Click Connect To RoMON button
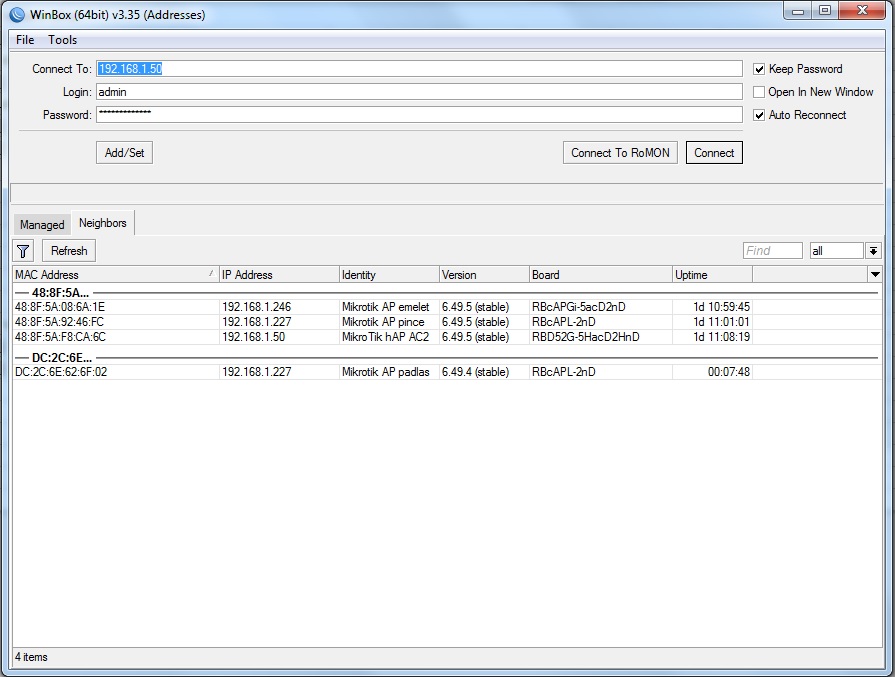This screenshot has width=895, height=677. (620, 153)
